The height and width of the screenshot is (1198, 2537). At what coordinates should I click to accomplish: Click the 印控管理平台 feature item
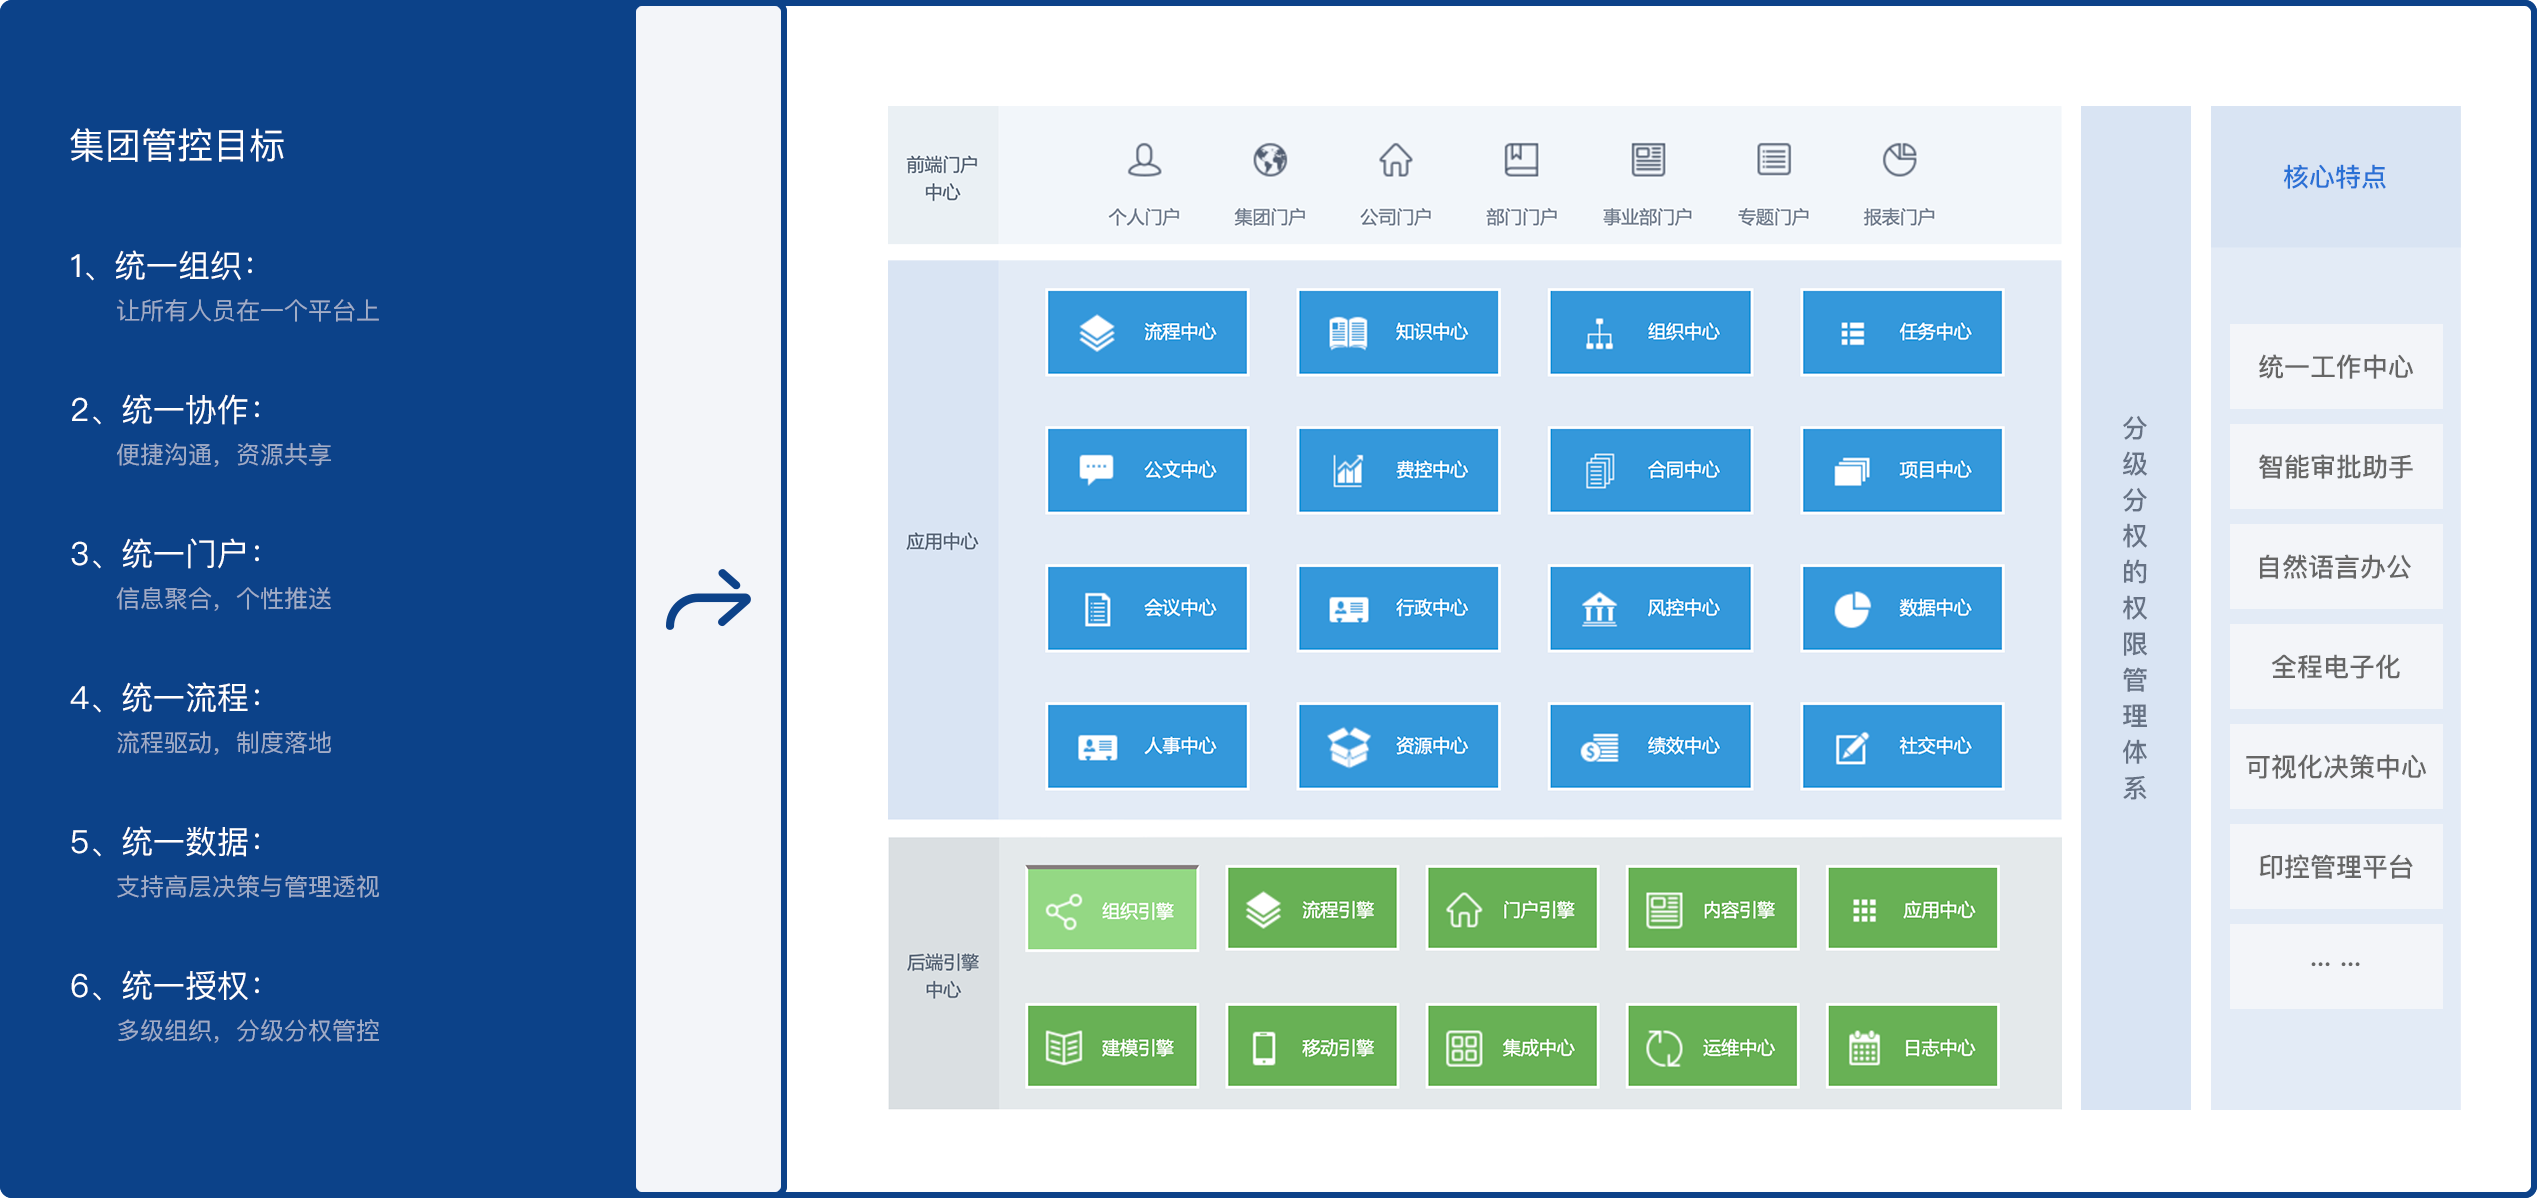click(2335, 867)
